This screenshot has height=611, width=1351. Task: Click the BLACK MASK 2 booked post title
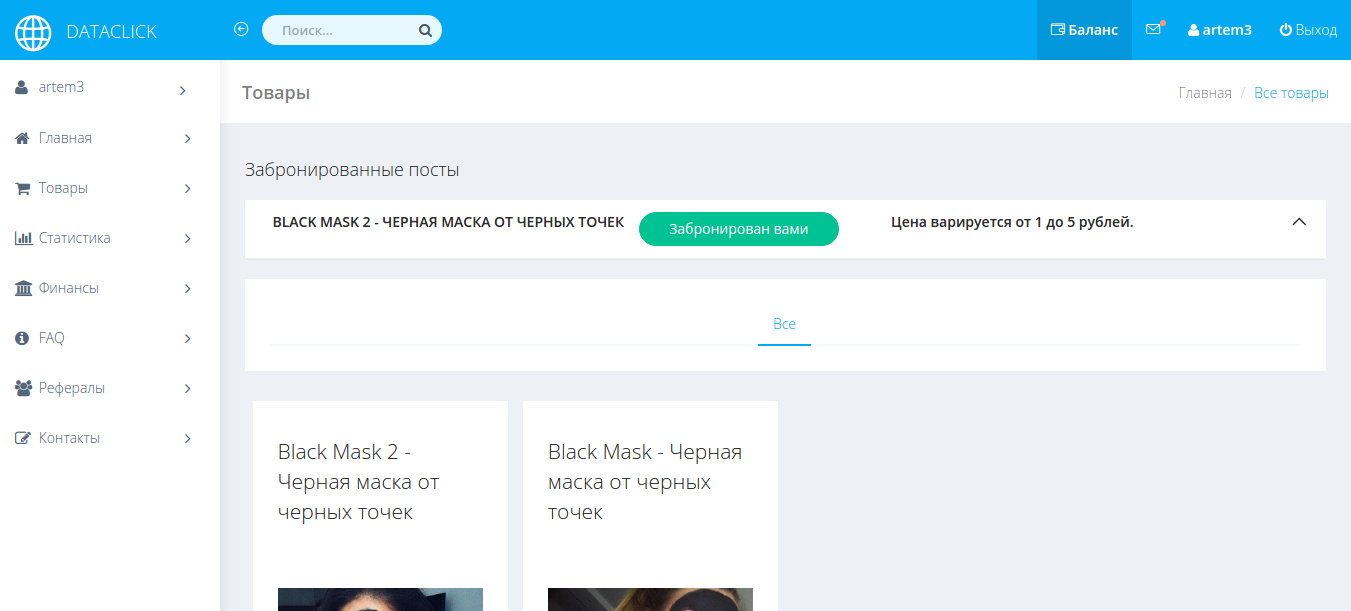(448, 222)
